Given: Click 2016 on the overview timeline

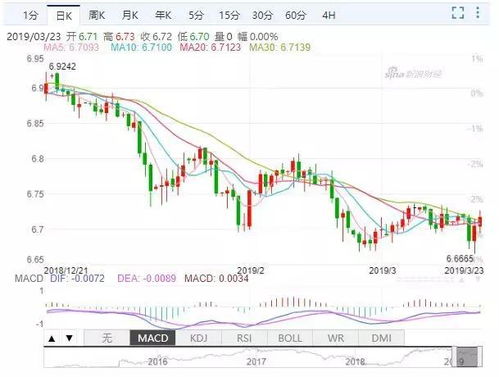Looking at the screenshot, I should [157, 361].
